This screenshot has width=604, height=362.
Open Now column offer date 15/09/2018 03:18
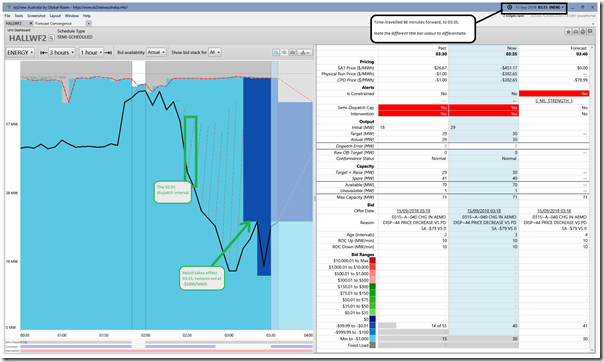pyautogui.click(x=484, y=211)
